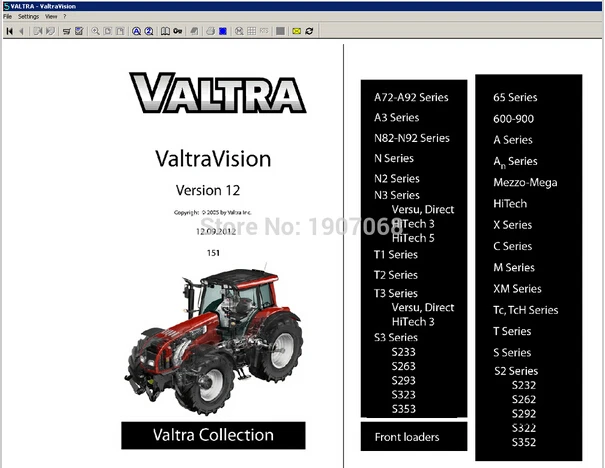Click the grid table icon
The width and height of the screenshot is (605, 468).
pos(252,31)
